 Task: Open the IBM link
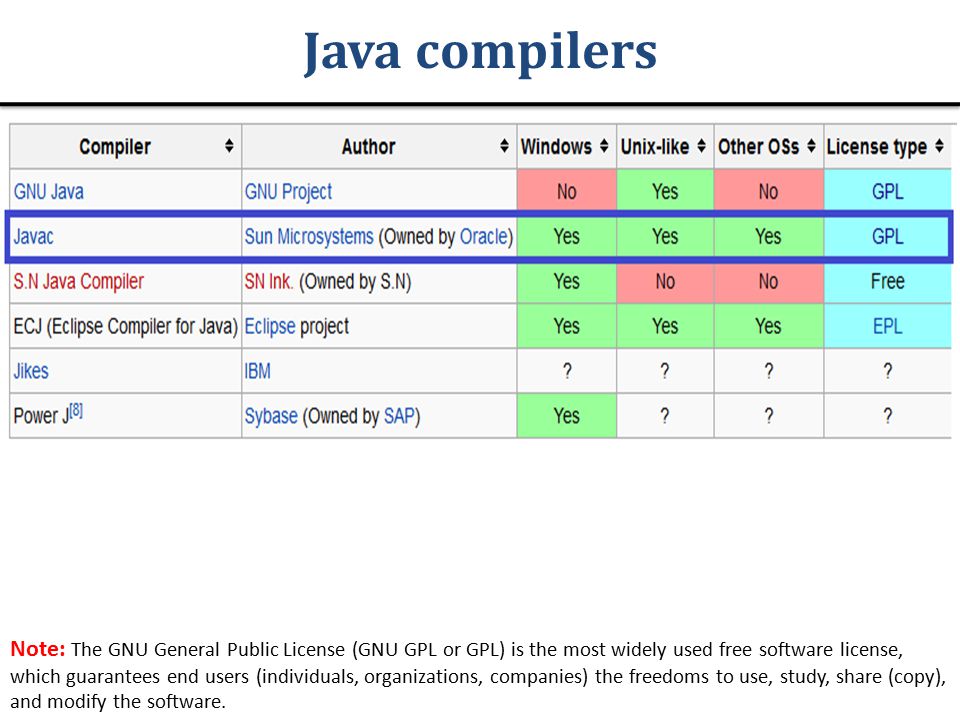tap(257, 371)
